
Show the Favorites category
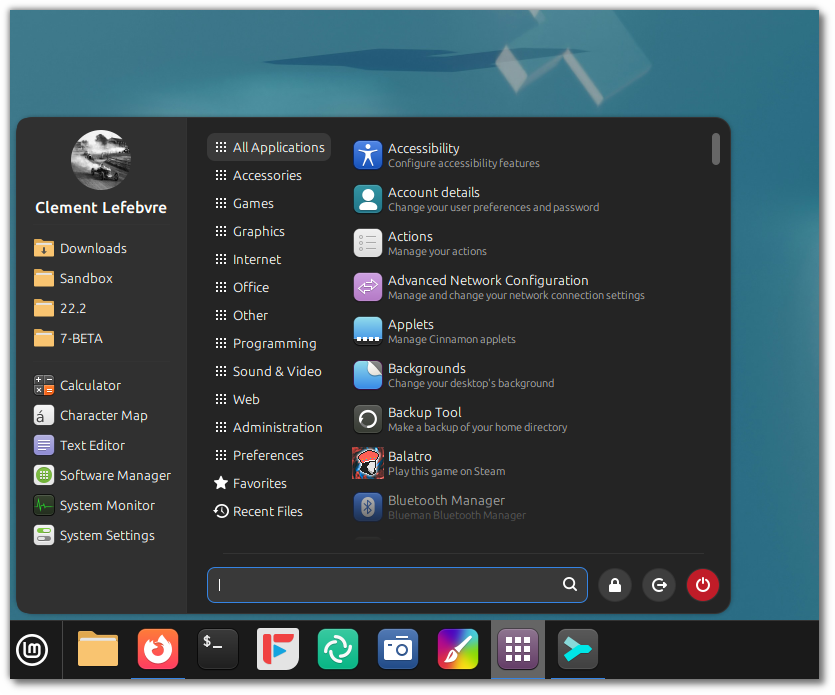259,483
